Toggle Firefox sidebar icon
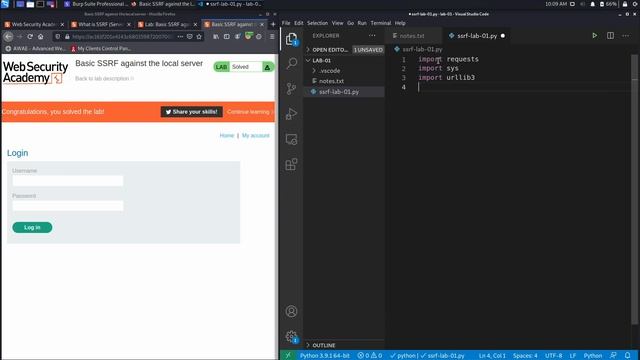Image resolution: width=640 pixels, height=360 pixels. pyautogui.click(x=227, y=36)
